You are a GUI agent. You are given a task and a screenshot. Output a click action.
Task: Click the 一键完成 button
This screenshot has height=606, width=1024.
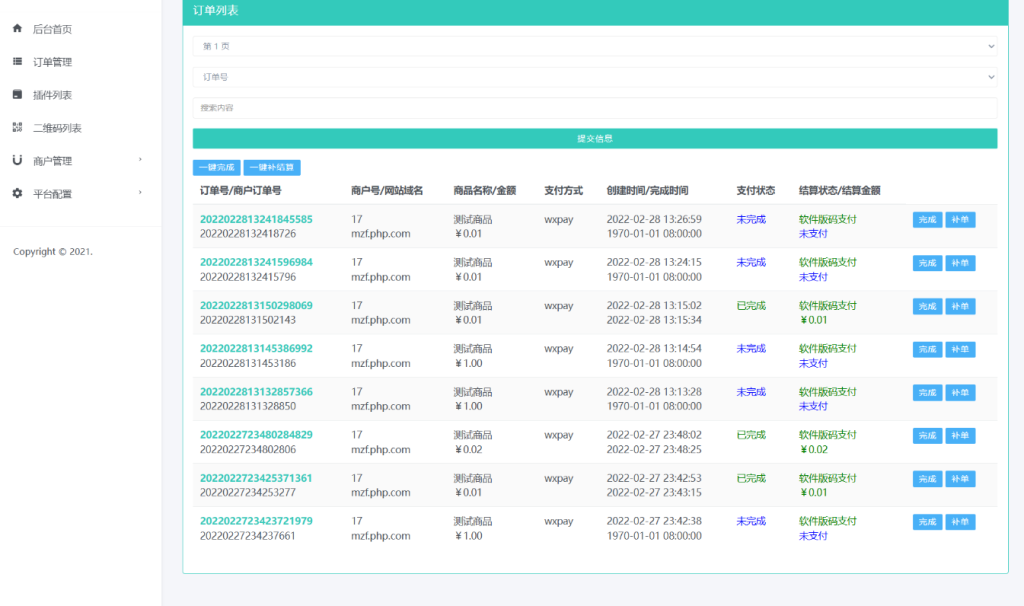click(x=216, y=168)
